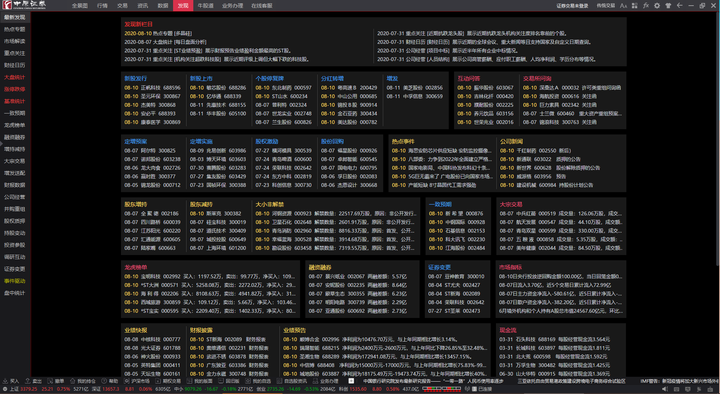Select the 交易 menu tab

(122, 6)
